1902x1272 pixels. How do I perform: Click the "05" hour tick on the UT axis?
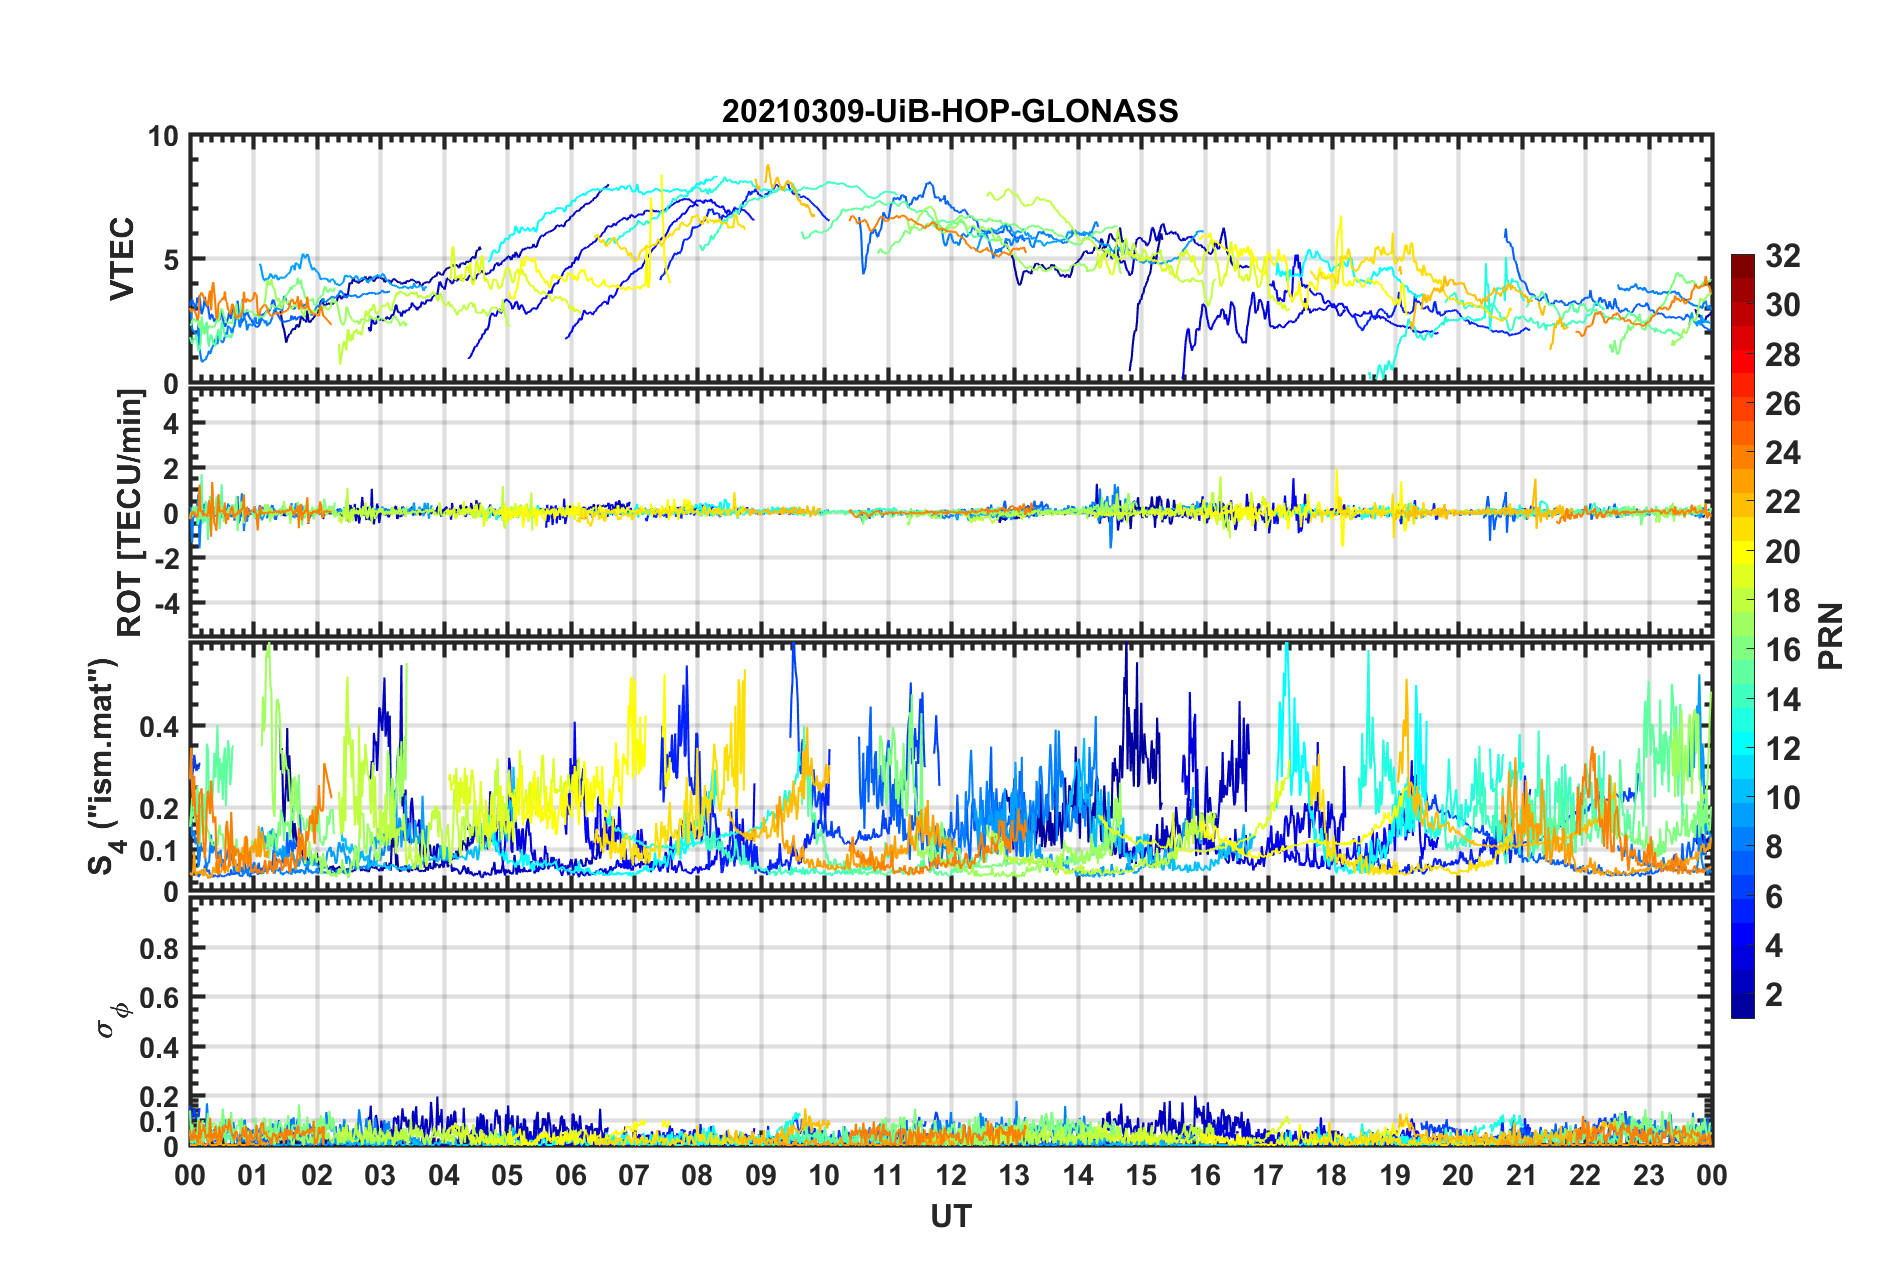(507, 1176)
